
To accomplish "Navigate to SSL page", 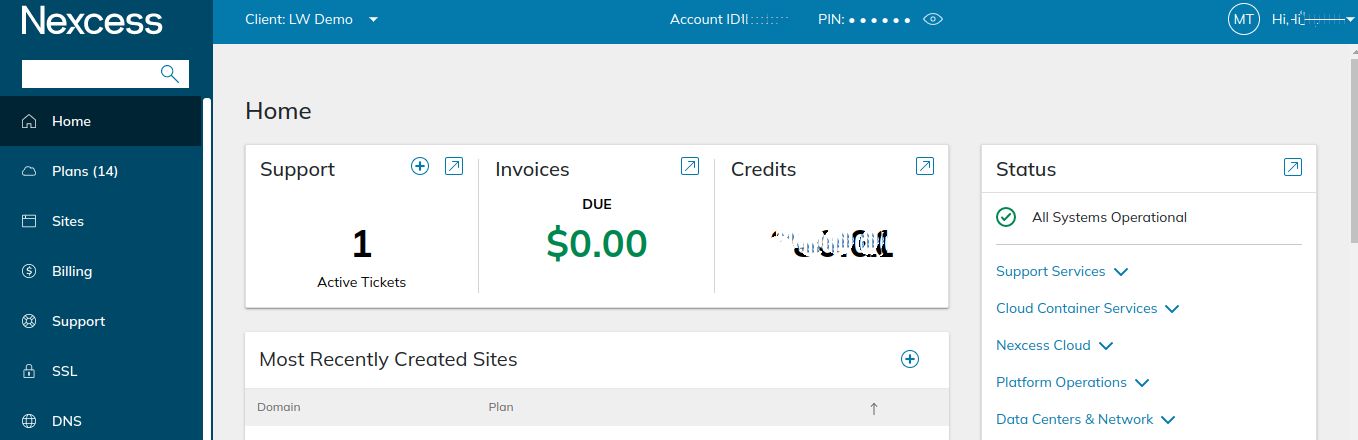I will tap(100, 371).
